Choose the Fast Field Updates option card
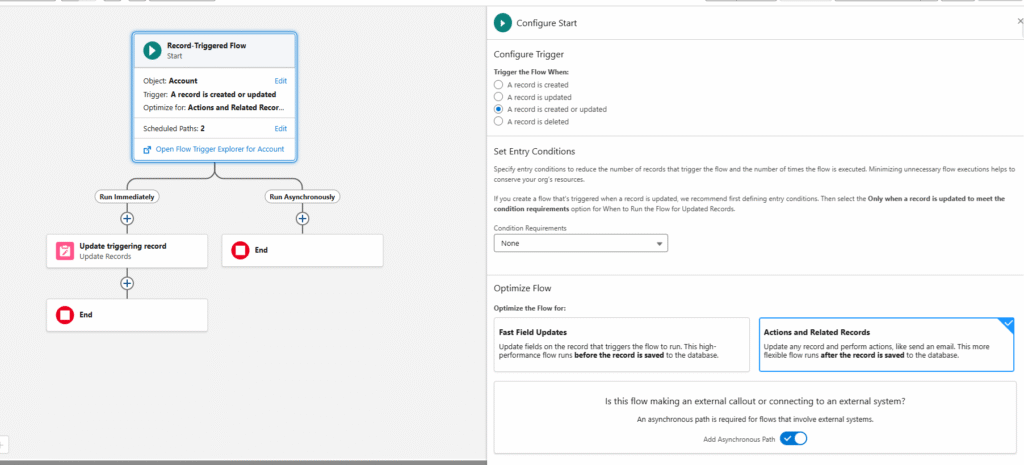This screenshot has width=1024, height=465. pos(621,344)
